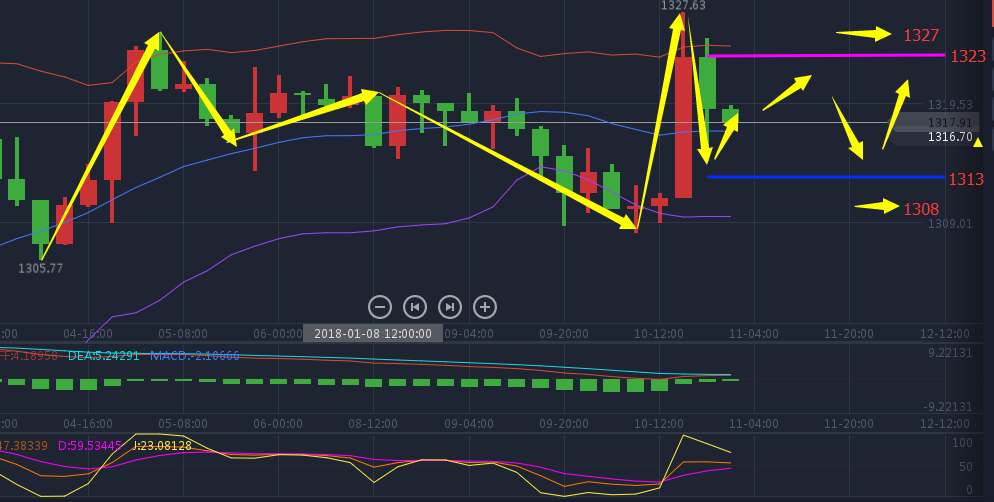Click the zoom out minus icon
The image size is (994, 502).
(x=380, y=307)
